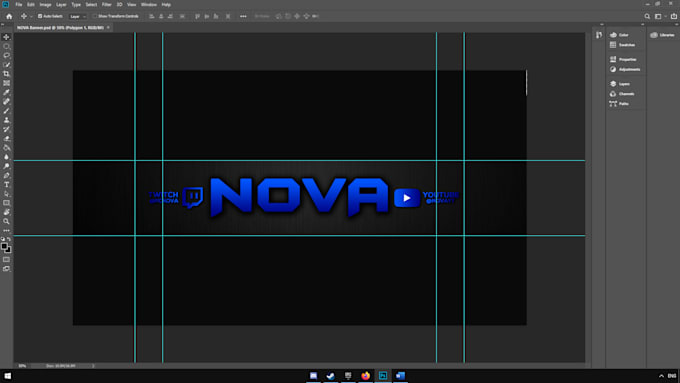Select the Eyedropper tool
Viewport: 680px width, 383px height.
[x=6, y=92]
